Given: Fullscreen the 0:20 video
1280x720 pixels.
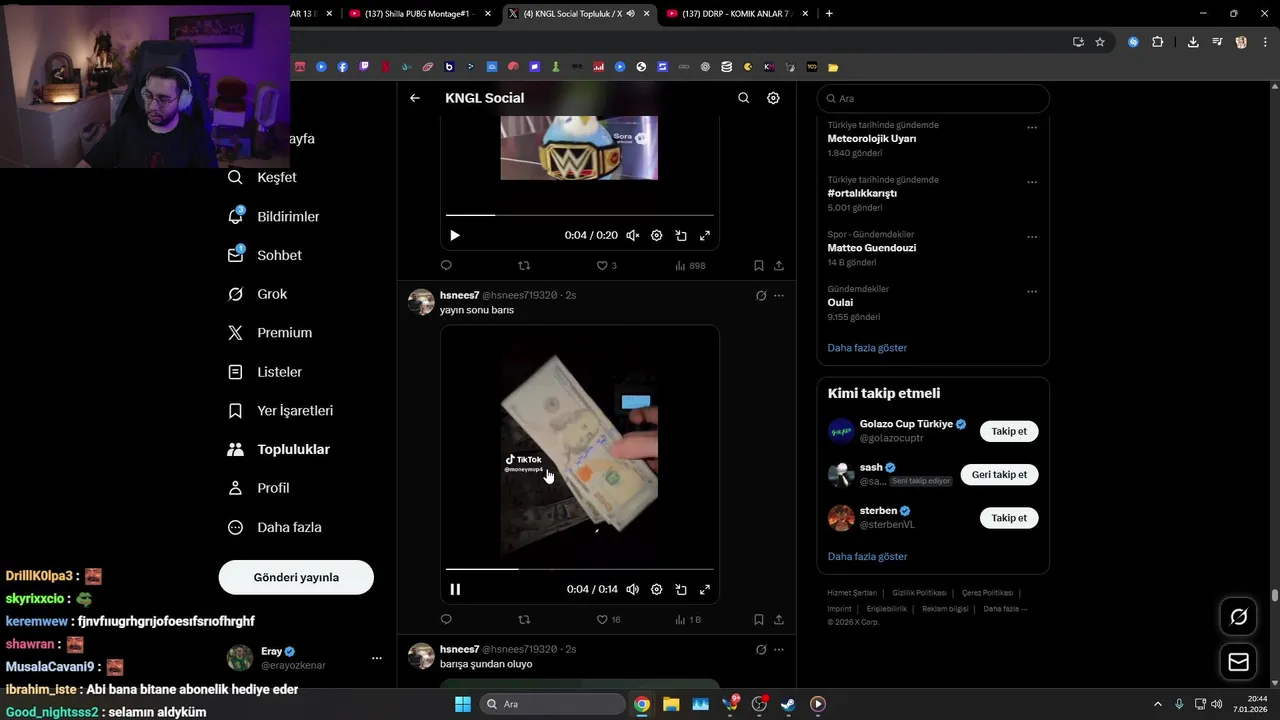Looking at the screenshot, I should coord(705,235).
